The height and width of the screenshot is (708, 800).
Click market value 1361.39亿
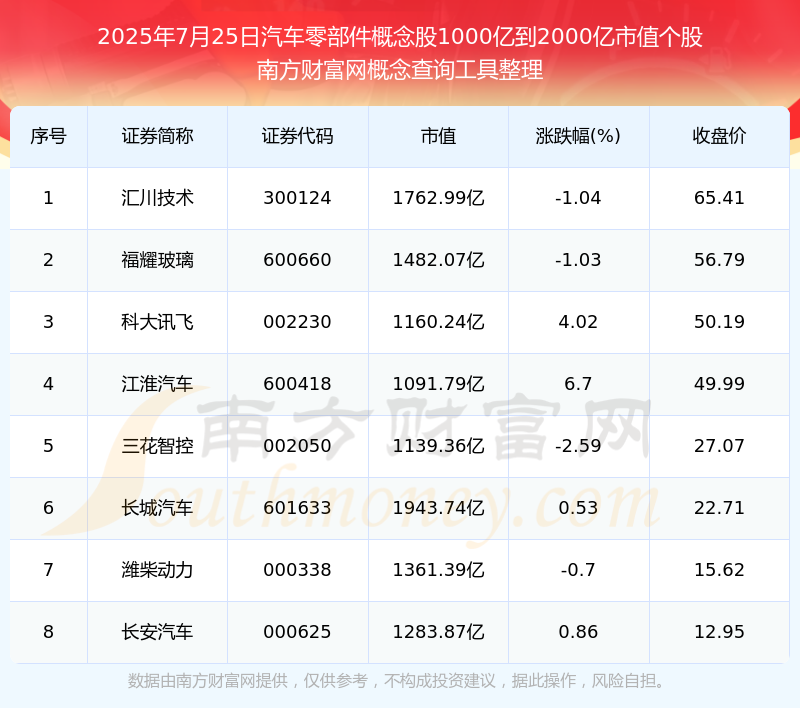[x=438, y=570]
